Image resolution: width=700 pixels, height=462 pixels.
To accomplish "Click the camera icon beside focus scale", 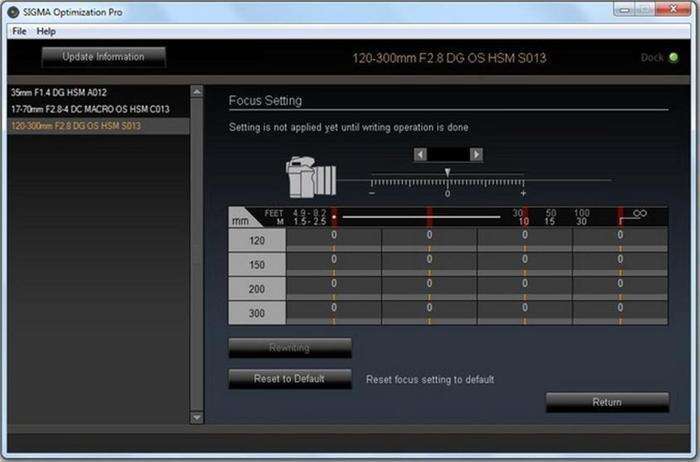I will pos(309,176).
